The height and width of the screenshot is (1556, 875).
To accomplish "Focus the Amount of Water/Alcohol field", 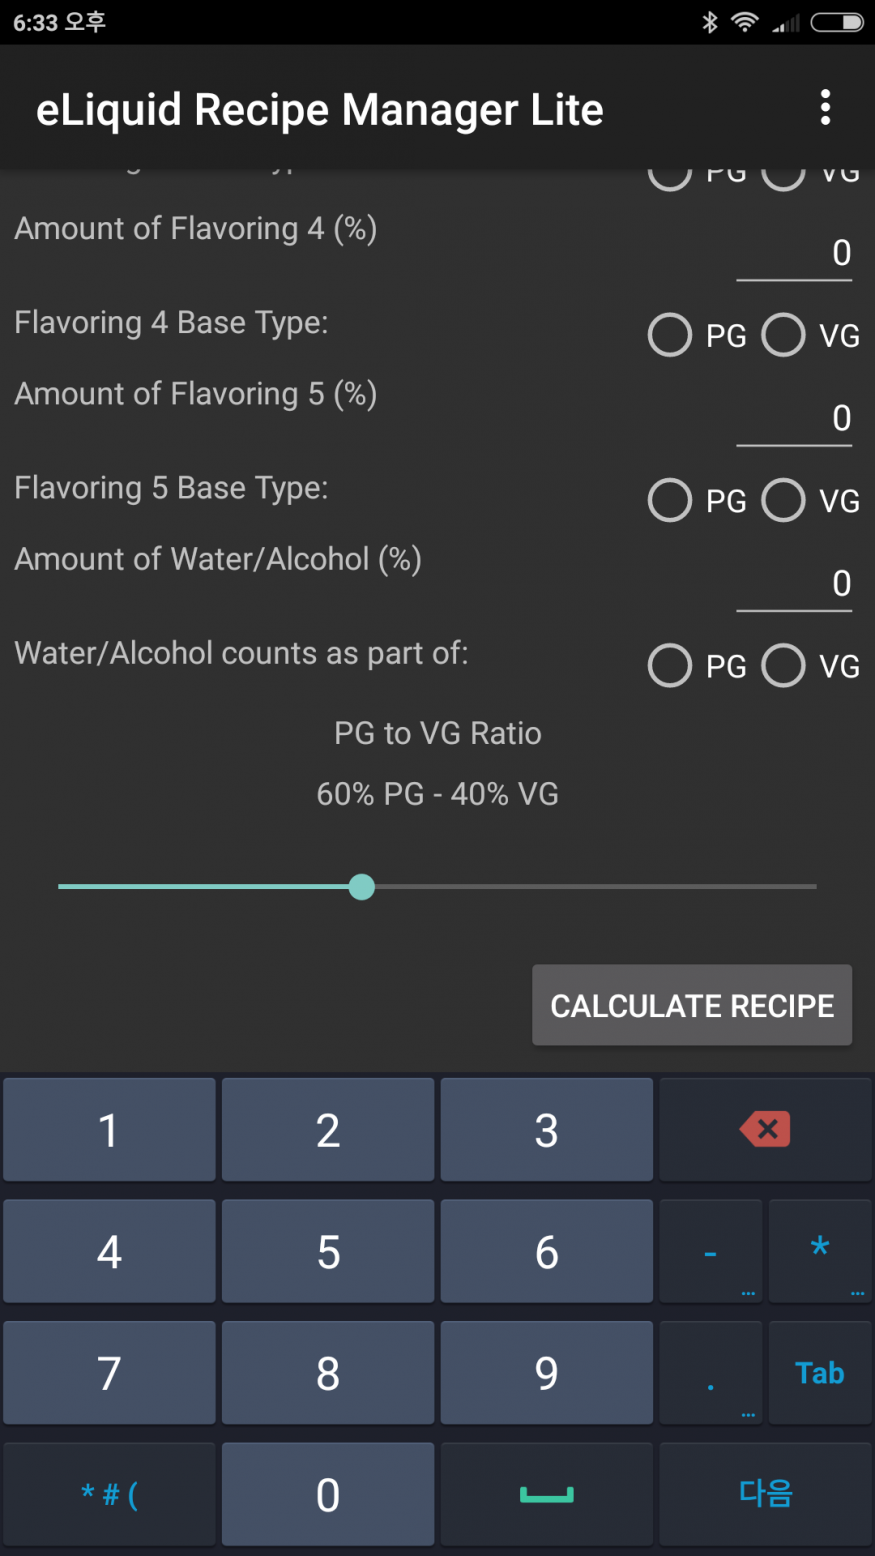I will point(794,584).
